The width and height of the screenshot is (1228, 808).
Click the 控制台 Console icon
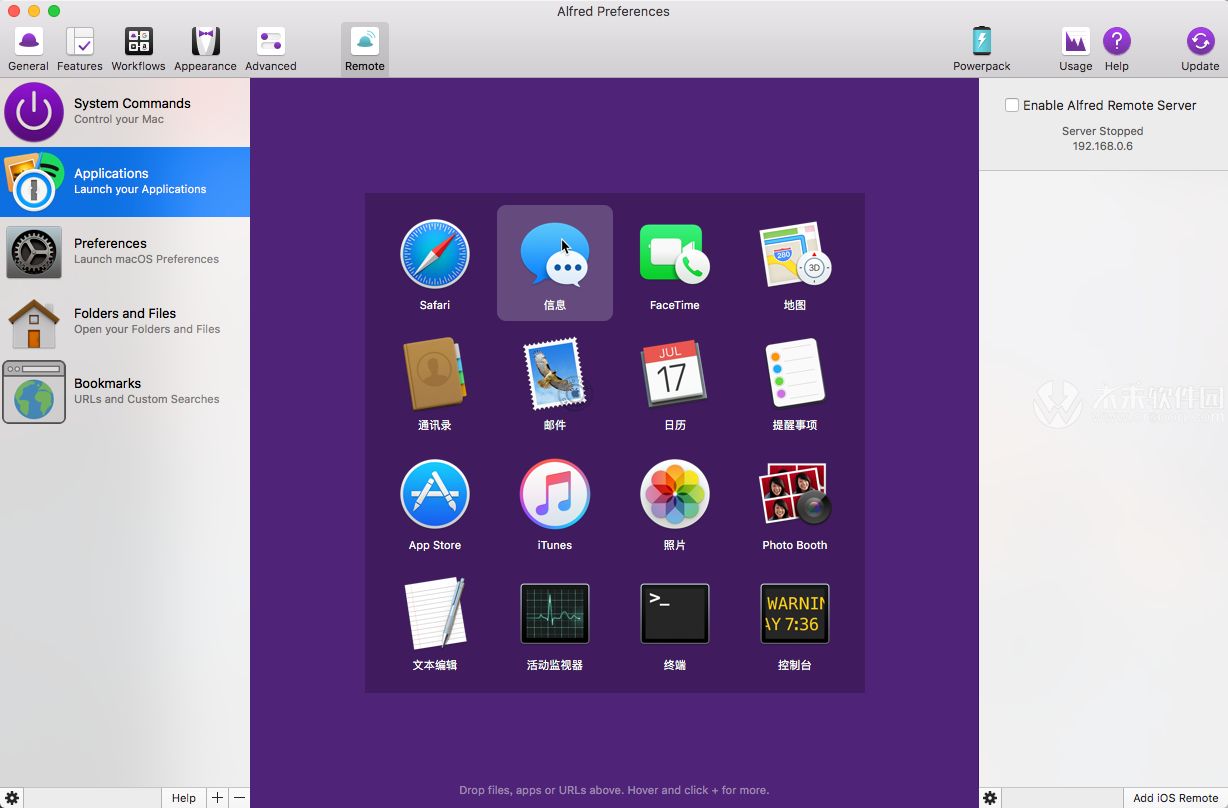795,614
